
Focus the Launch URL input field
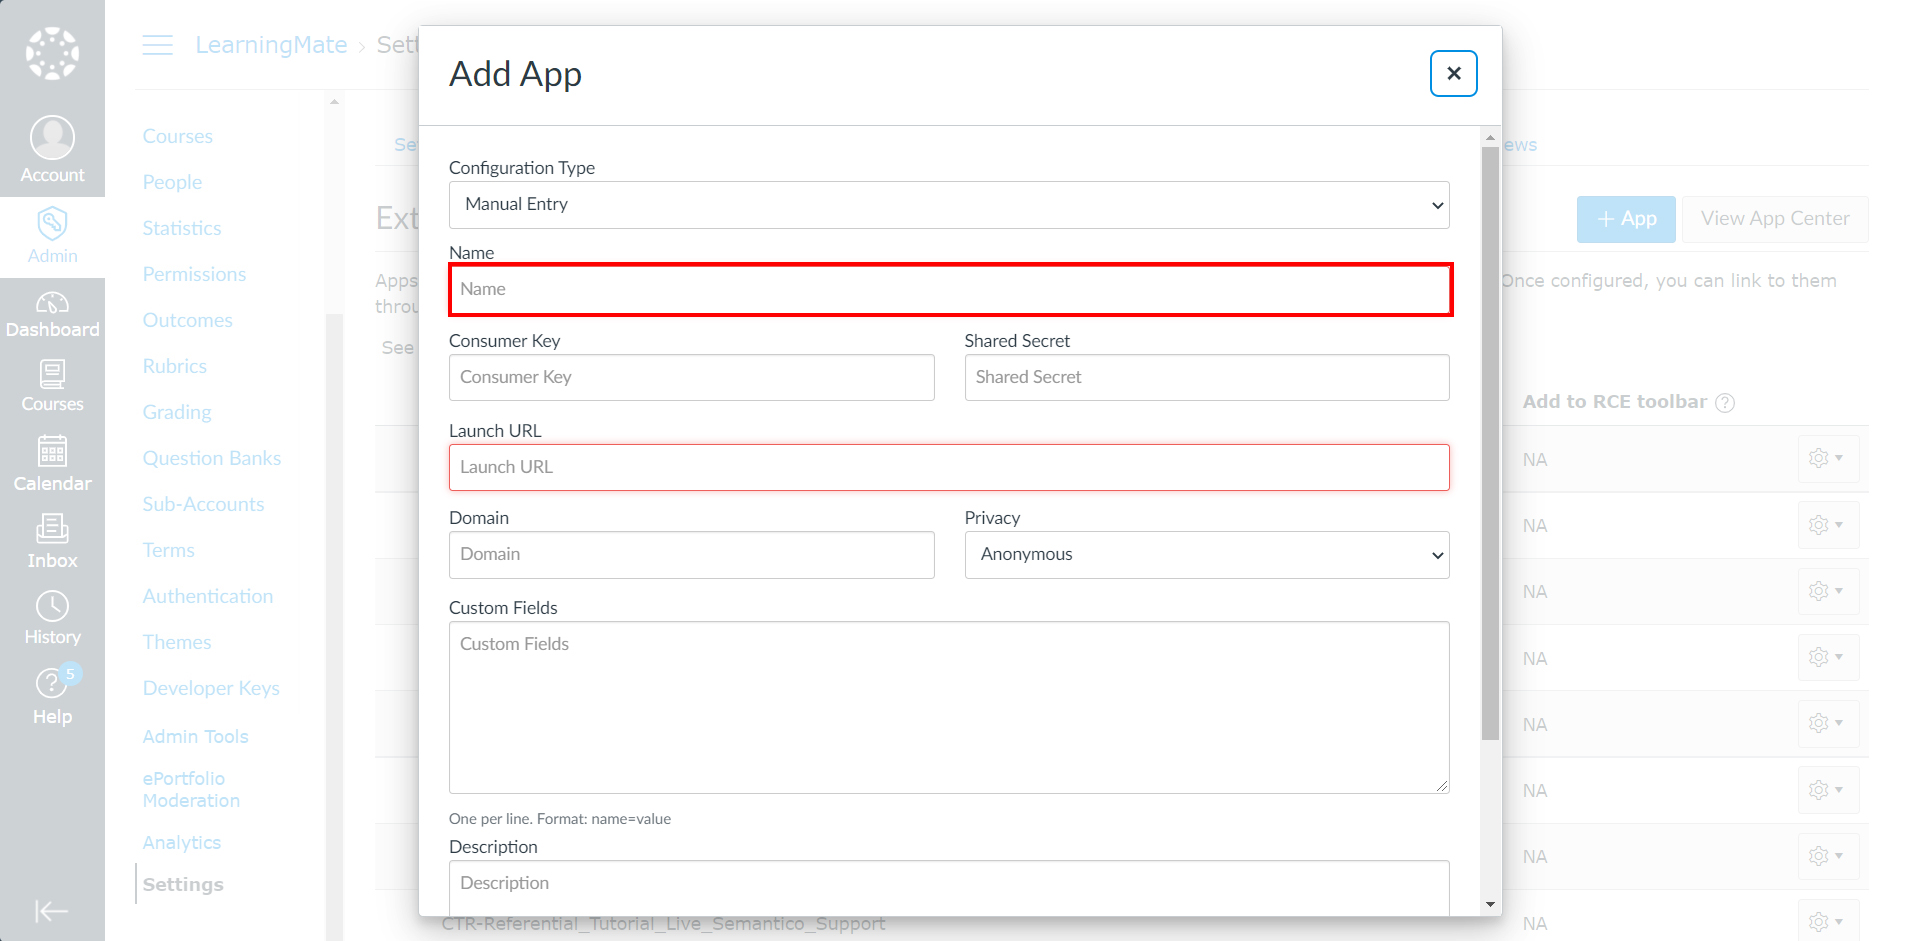point(949,467)
